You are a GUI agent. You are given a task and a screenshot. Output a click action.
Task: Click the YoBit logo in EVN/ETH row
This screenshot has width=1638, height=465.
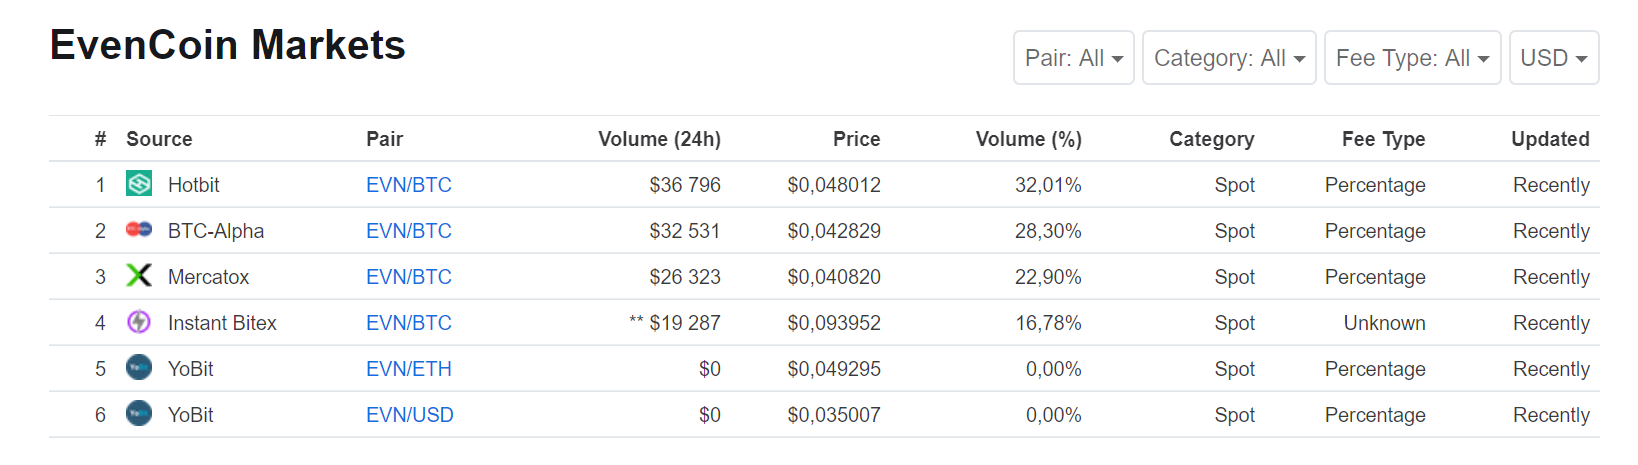[139, 368]
